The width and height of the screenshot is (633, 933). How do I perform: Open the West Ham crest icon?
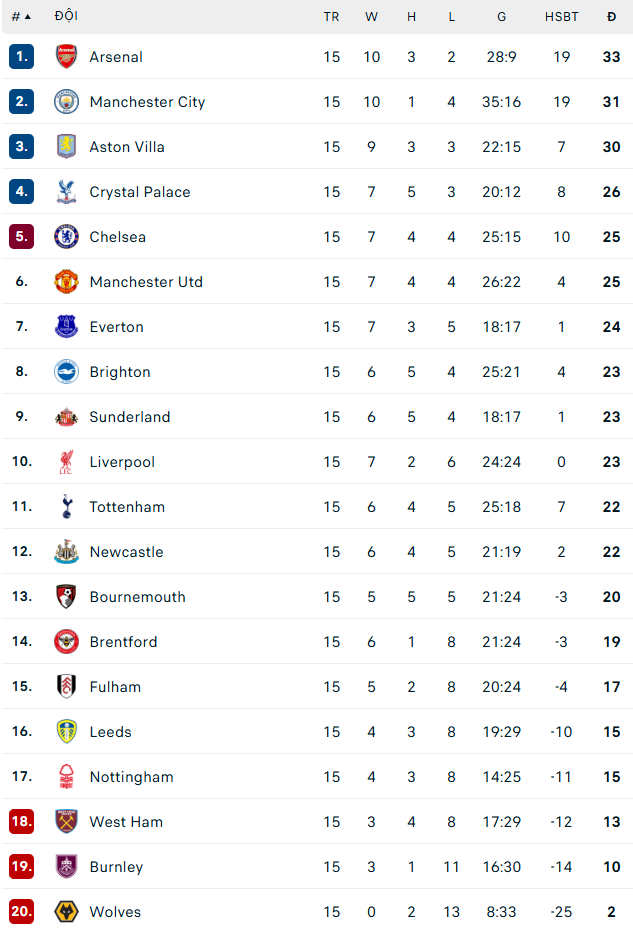pos(66,822)
